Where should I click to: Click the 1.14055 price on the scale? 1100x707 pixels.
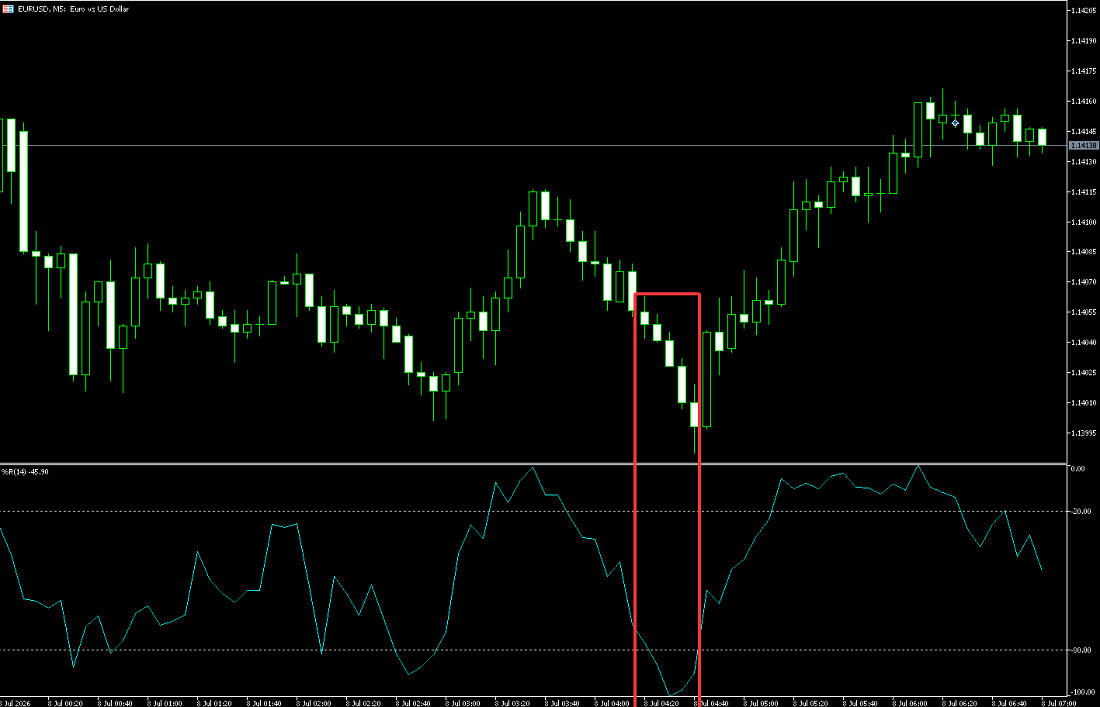1083,312
